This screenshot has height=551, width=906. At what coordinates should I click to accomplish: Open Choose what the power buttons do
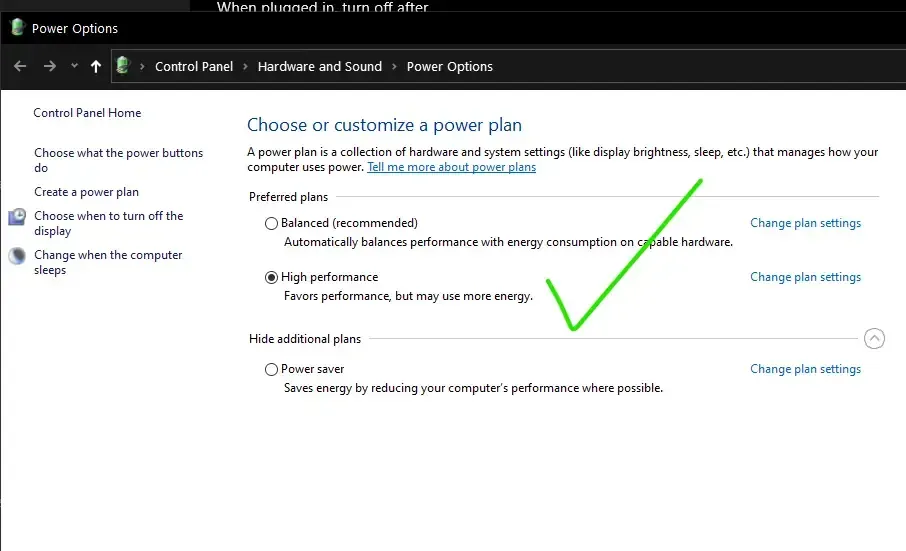click(x=118, y=160)
